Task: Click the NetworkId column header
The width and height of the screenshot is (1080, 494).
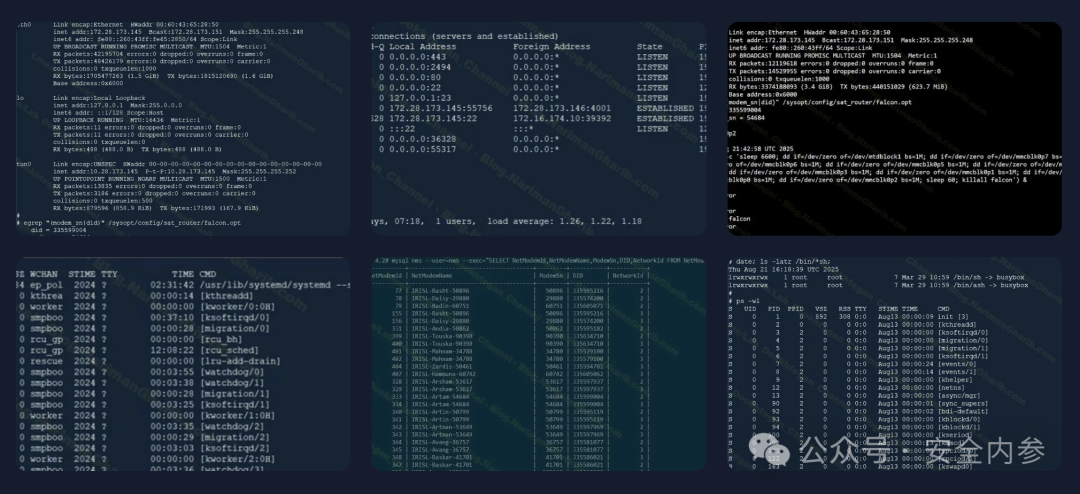Action: pos(629,276)
